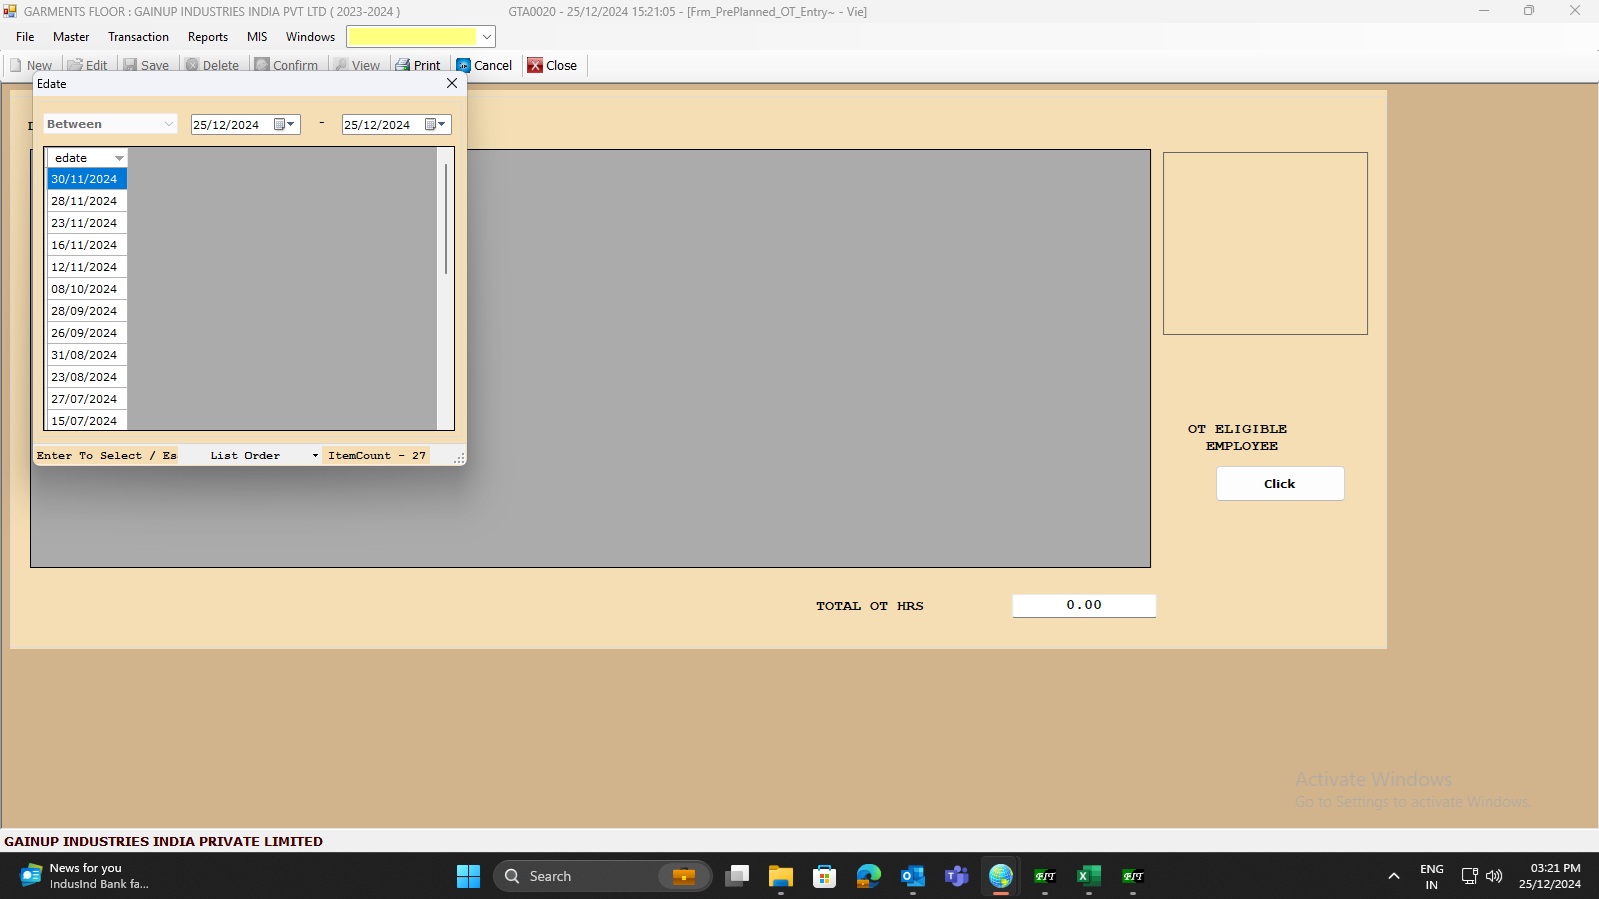Click the red Close toolbar icon
This screenshot has width=1599, height=899.
tap(535, 65)
